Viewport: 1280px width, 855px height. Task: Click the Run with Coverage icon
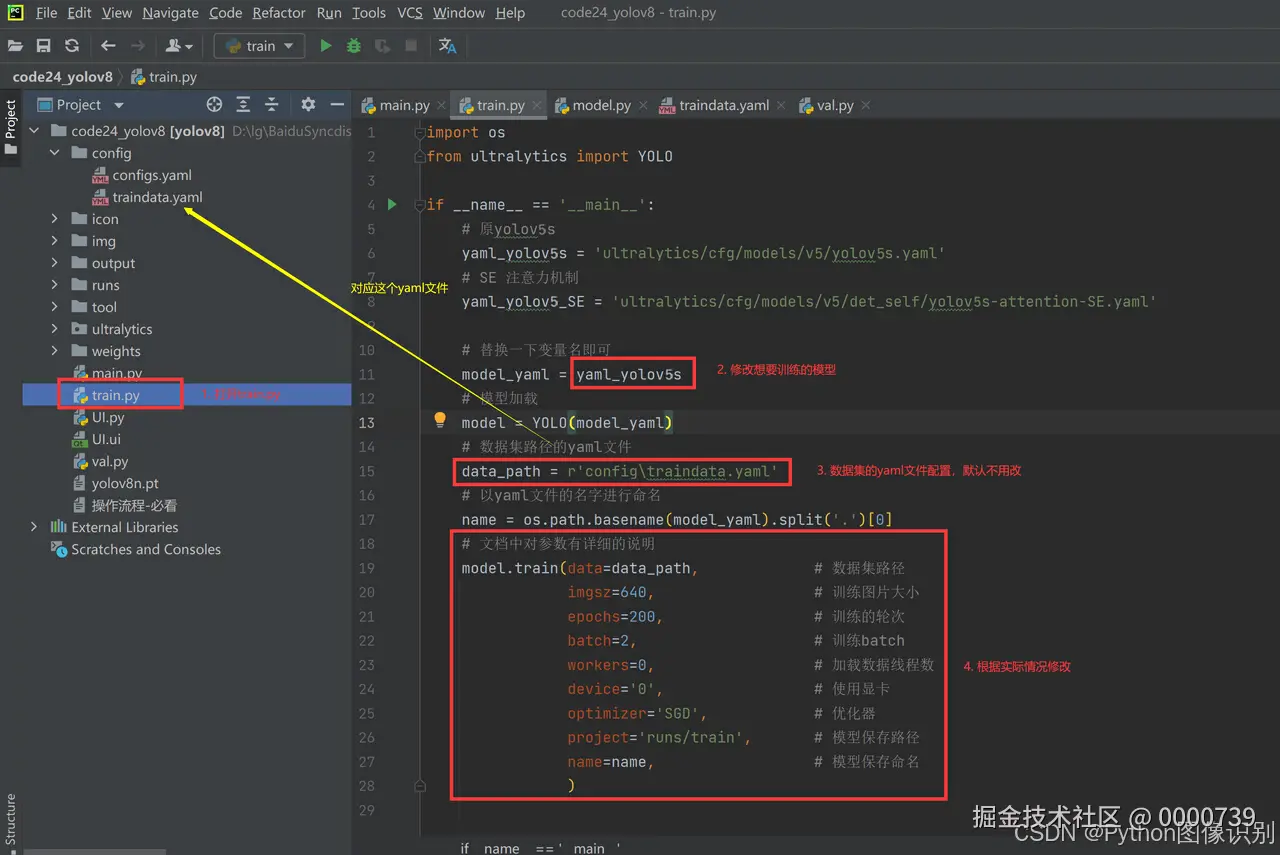tap(382, 46)
